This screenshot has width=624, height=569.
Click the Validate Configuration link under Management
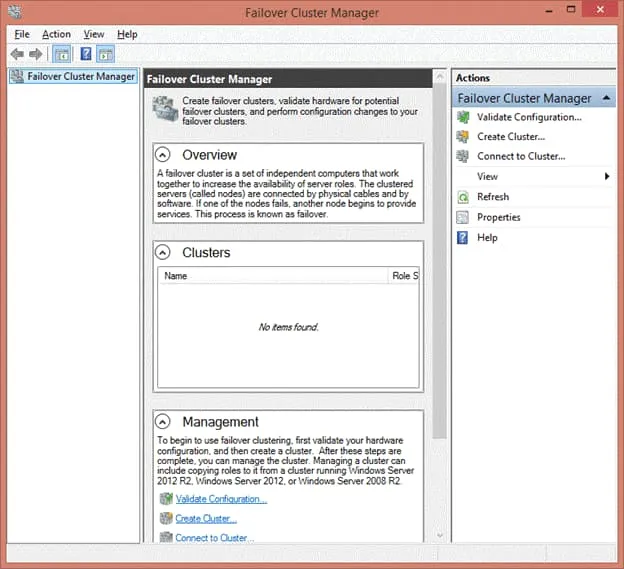coord(220,499)
